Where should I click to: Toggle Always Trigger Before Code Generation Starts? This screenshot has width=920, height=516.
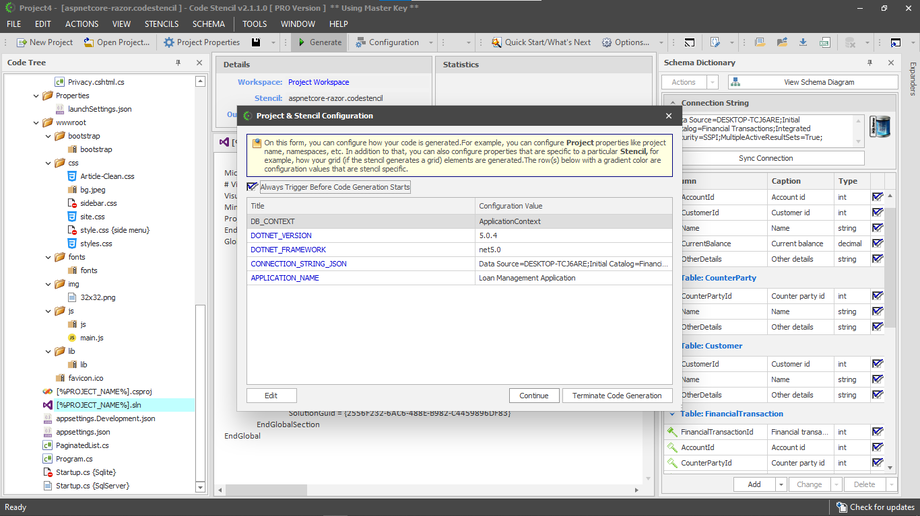tap(252, 187)
